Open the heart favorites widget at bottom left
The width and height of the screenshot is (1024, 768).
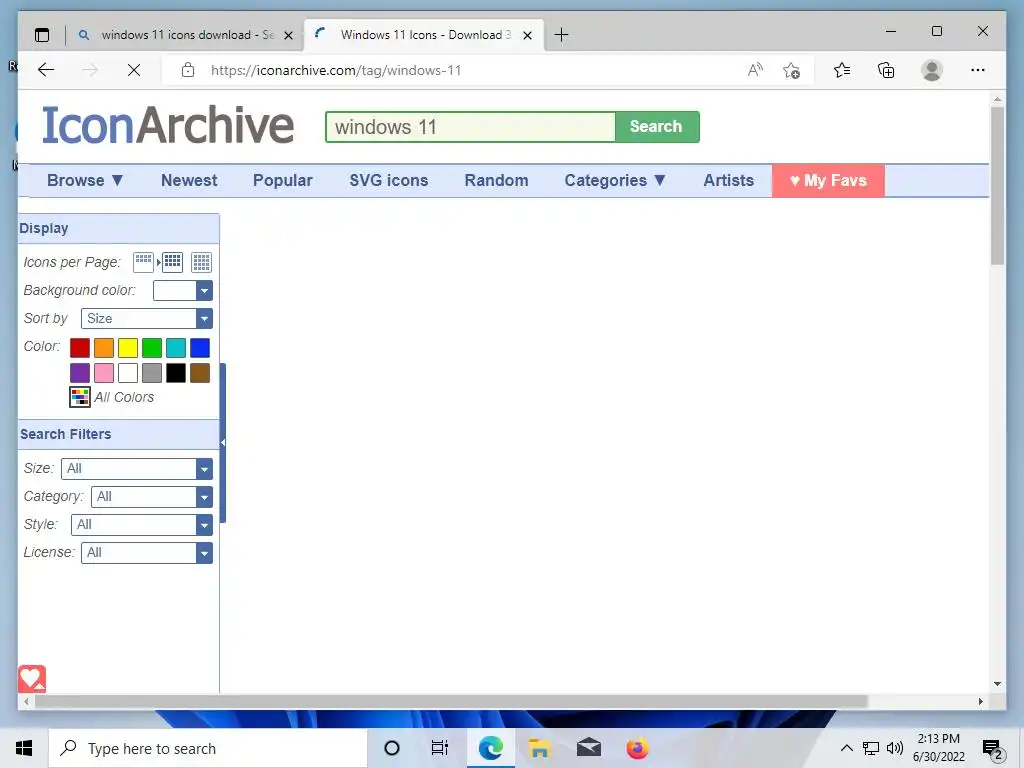tap(32, 679)
